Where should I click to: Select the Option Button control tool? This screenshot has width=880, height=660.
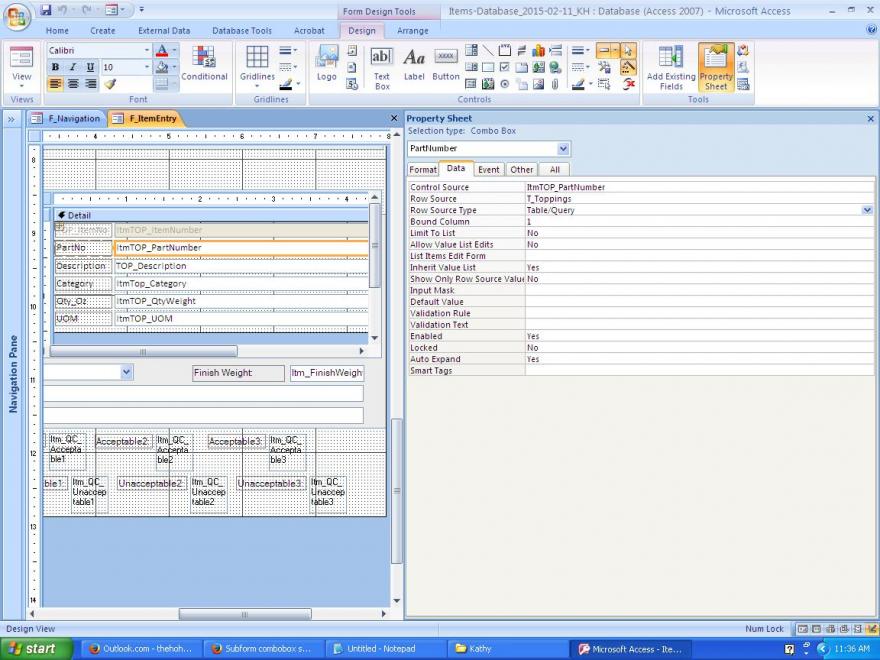pos(505,84)
